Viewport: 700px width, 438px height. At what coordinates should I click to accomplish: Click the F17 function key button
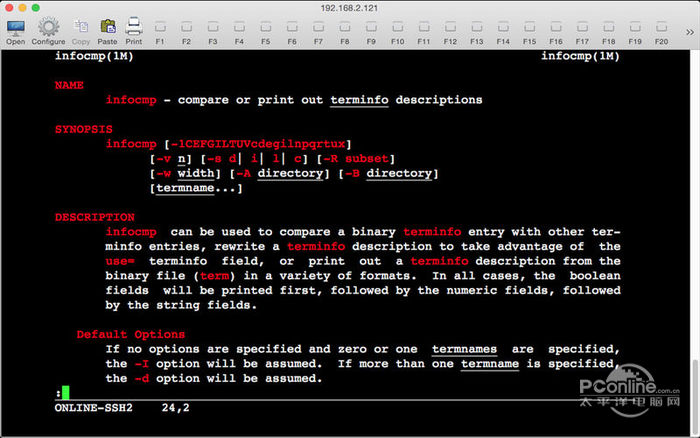pos(582,33)
